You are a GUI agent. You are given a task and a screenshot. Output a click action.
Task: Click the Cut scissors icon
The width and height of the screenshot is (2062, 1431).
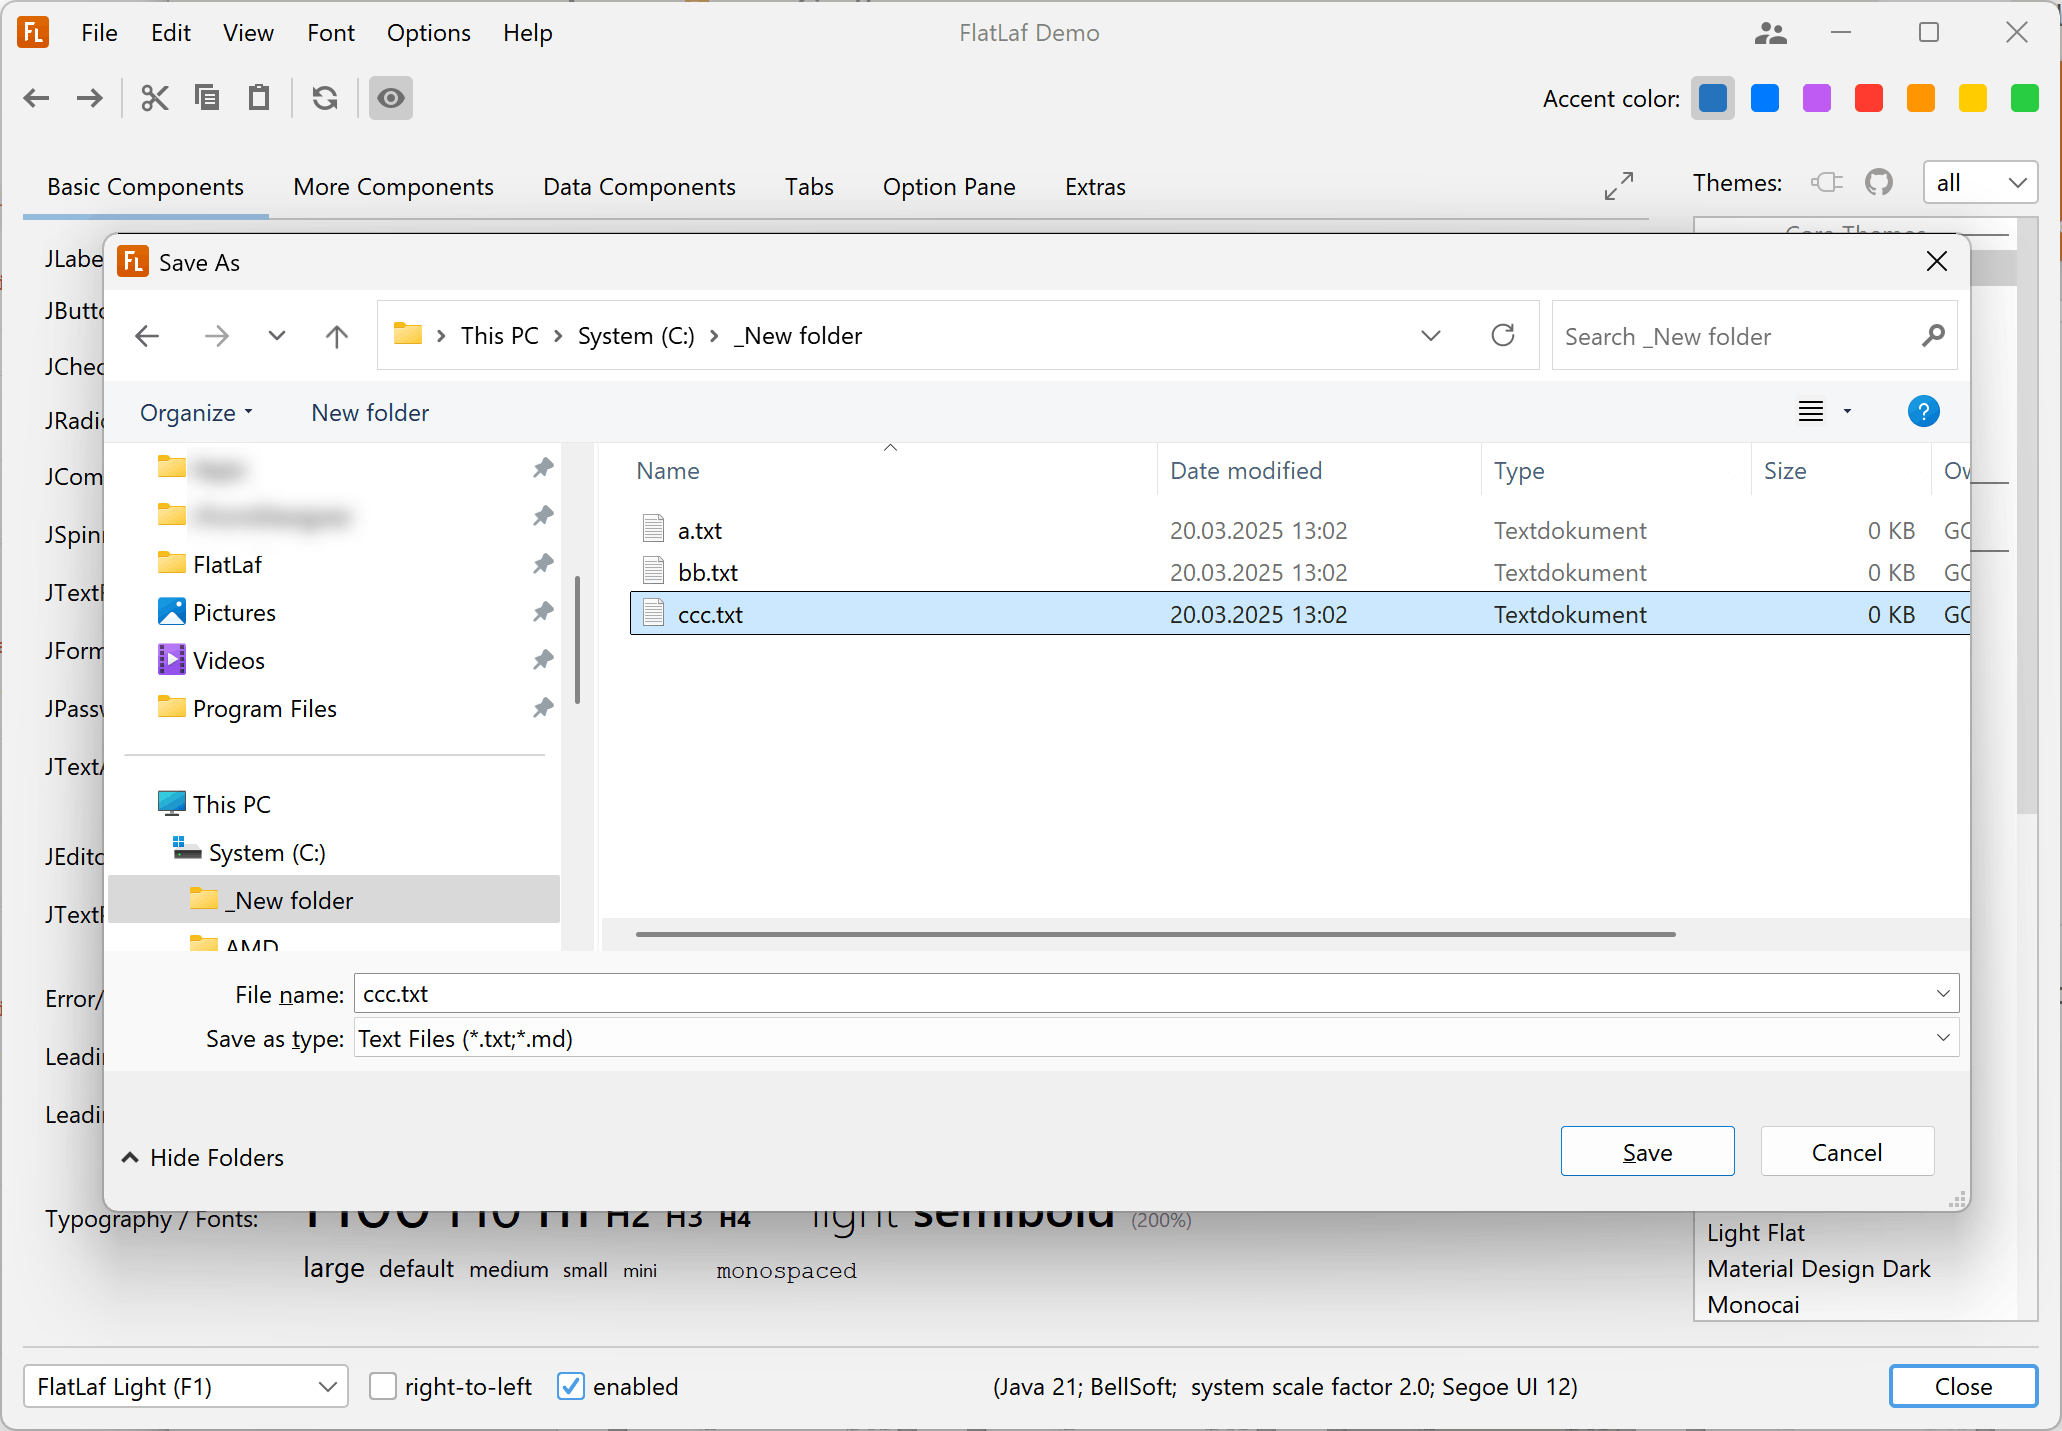pyautogui.click(x=155, y=98)
